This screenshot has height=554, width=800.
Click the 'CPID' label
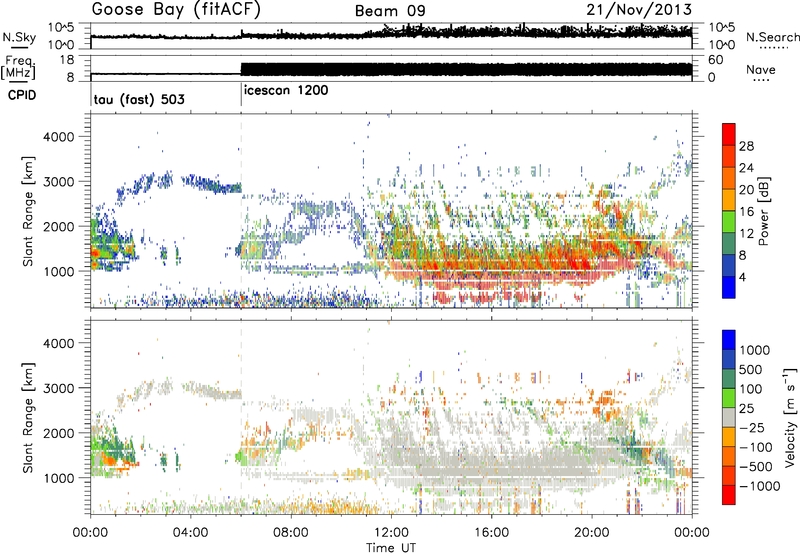22,95
